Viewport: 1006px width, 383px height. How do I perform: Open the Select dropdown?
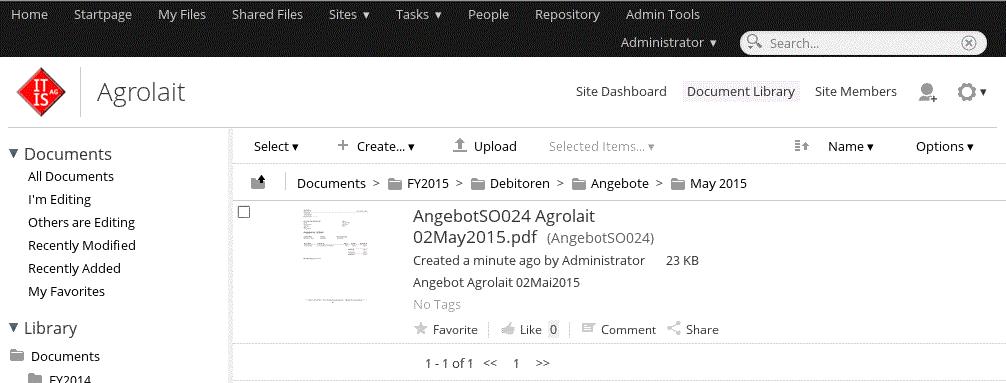pos(277,146)
